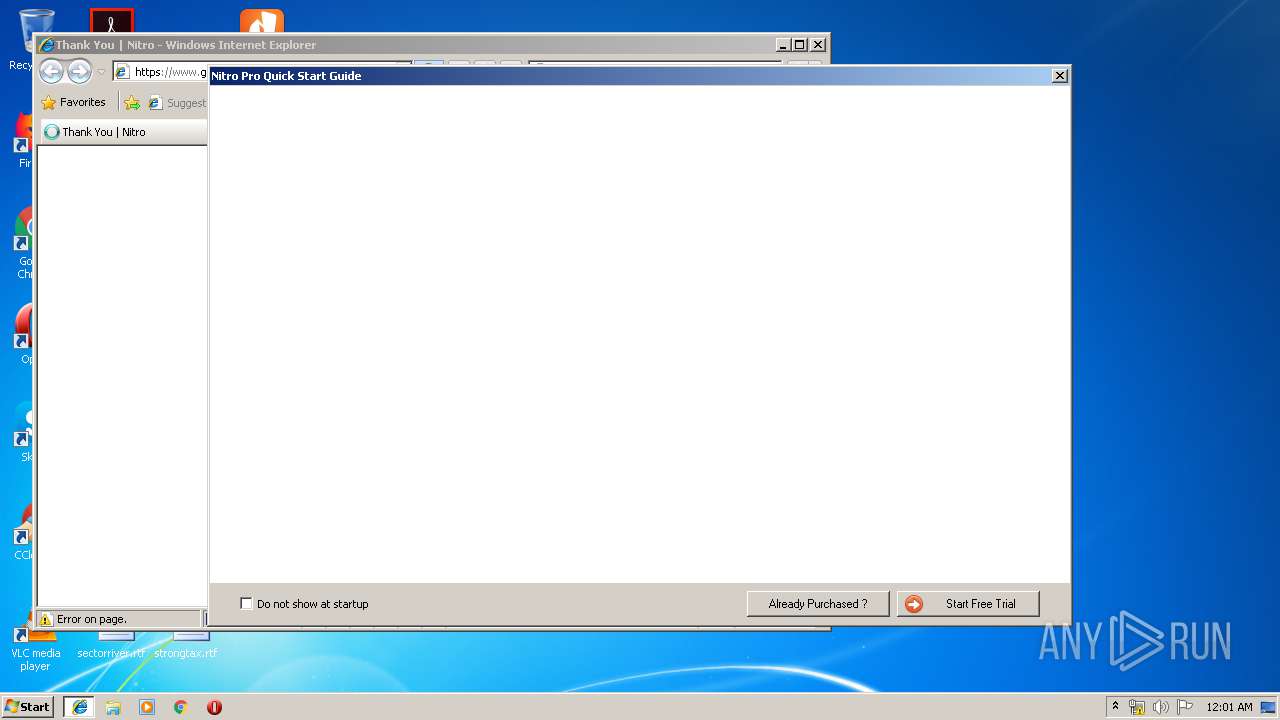This screenshot has height=720, width=1280.
Task: Go forward in the Internet Explorer window
Action: pyautogui.click(x=79, y=71)
